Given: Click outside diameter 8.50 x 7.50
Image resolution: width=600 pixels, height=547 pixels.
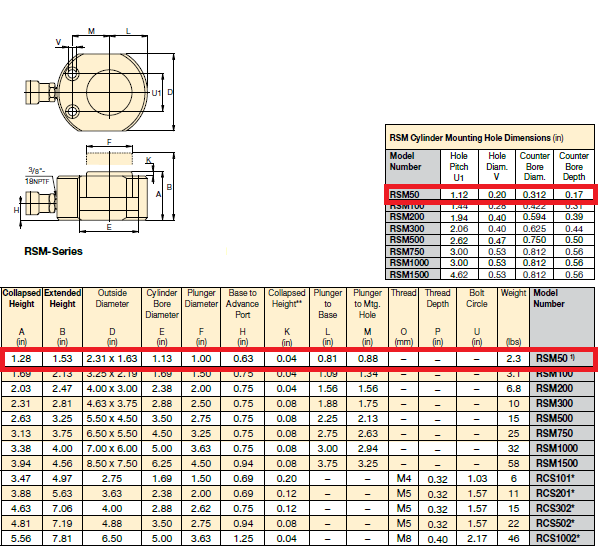Looking at the screenshot, I should [112, 464].
